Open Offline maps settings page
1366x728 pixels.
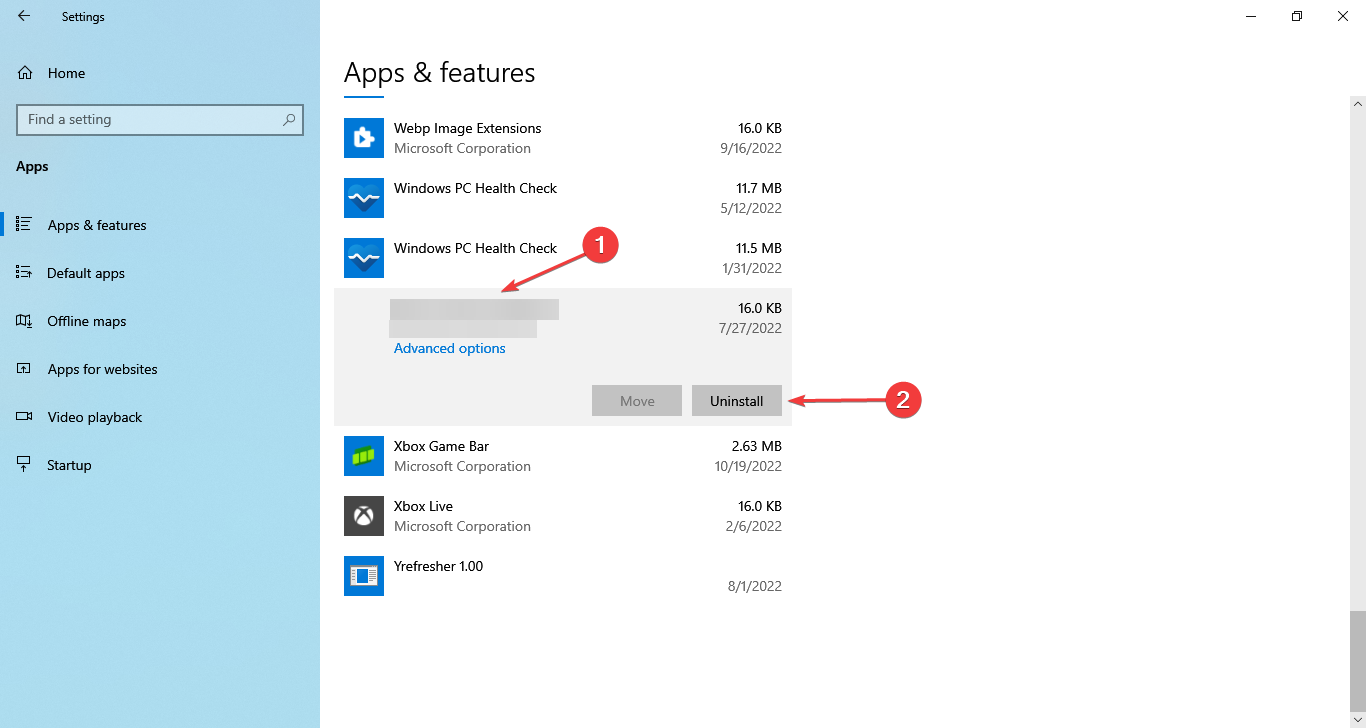(86, 321)
